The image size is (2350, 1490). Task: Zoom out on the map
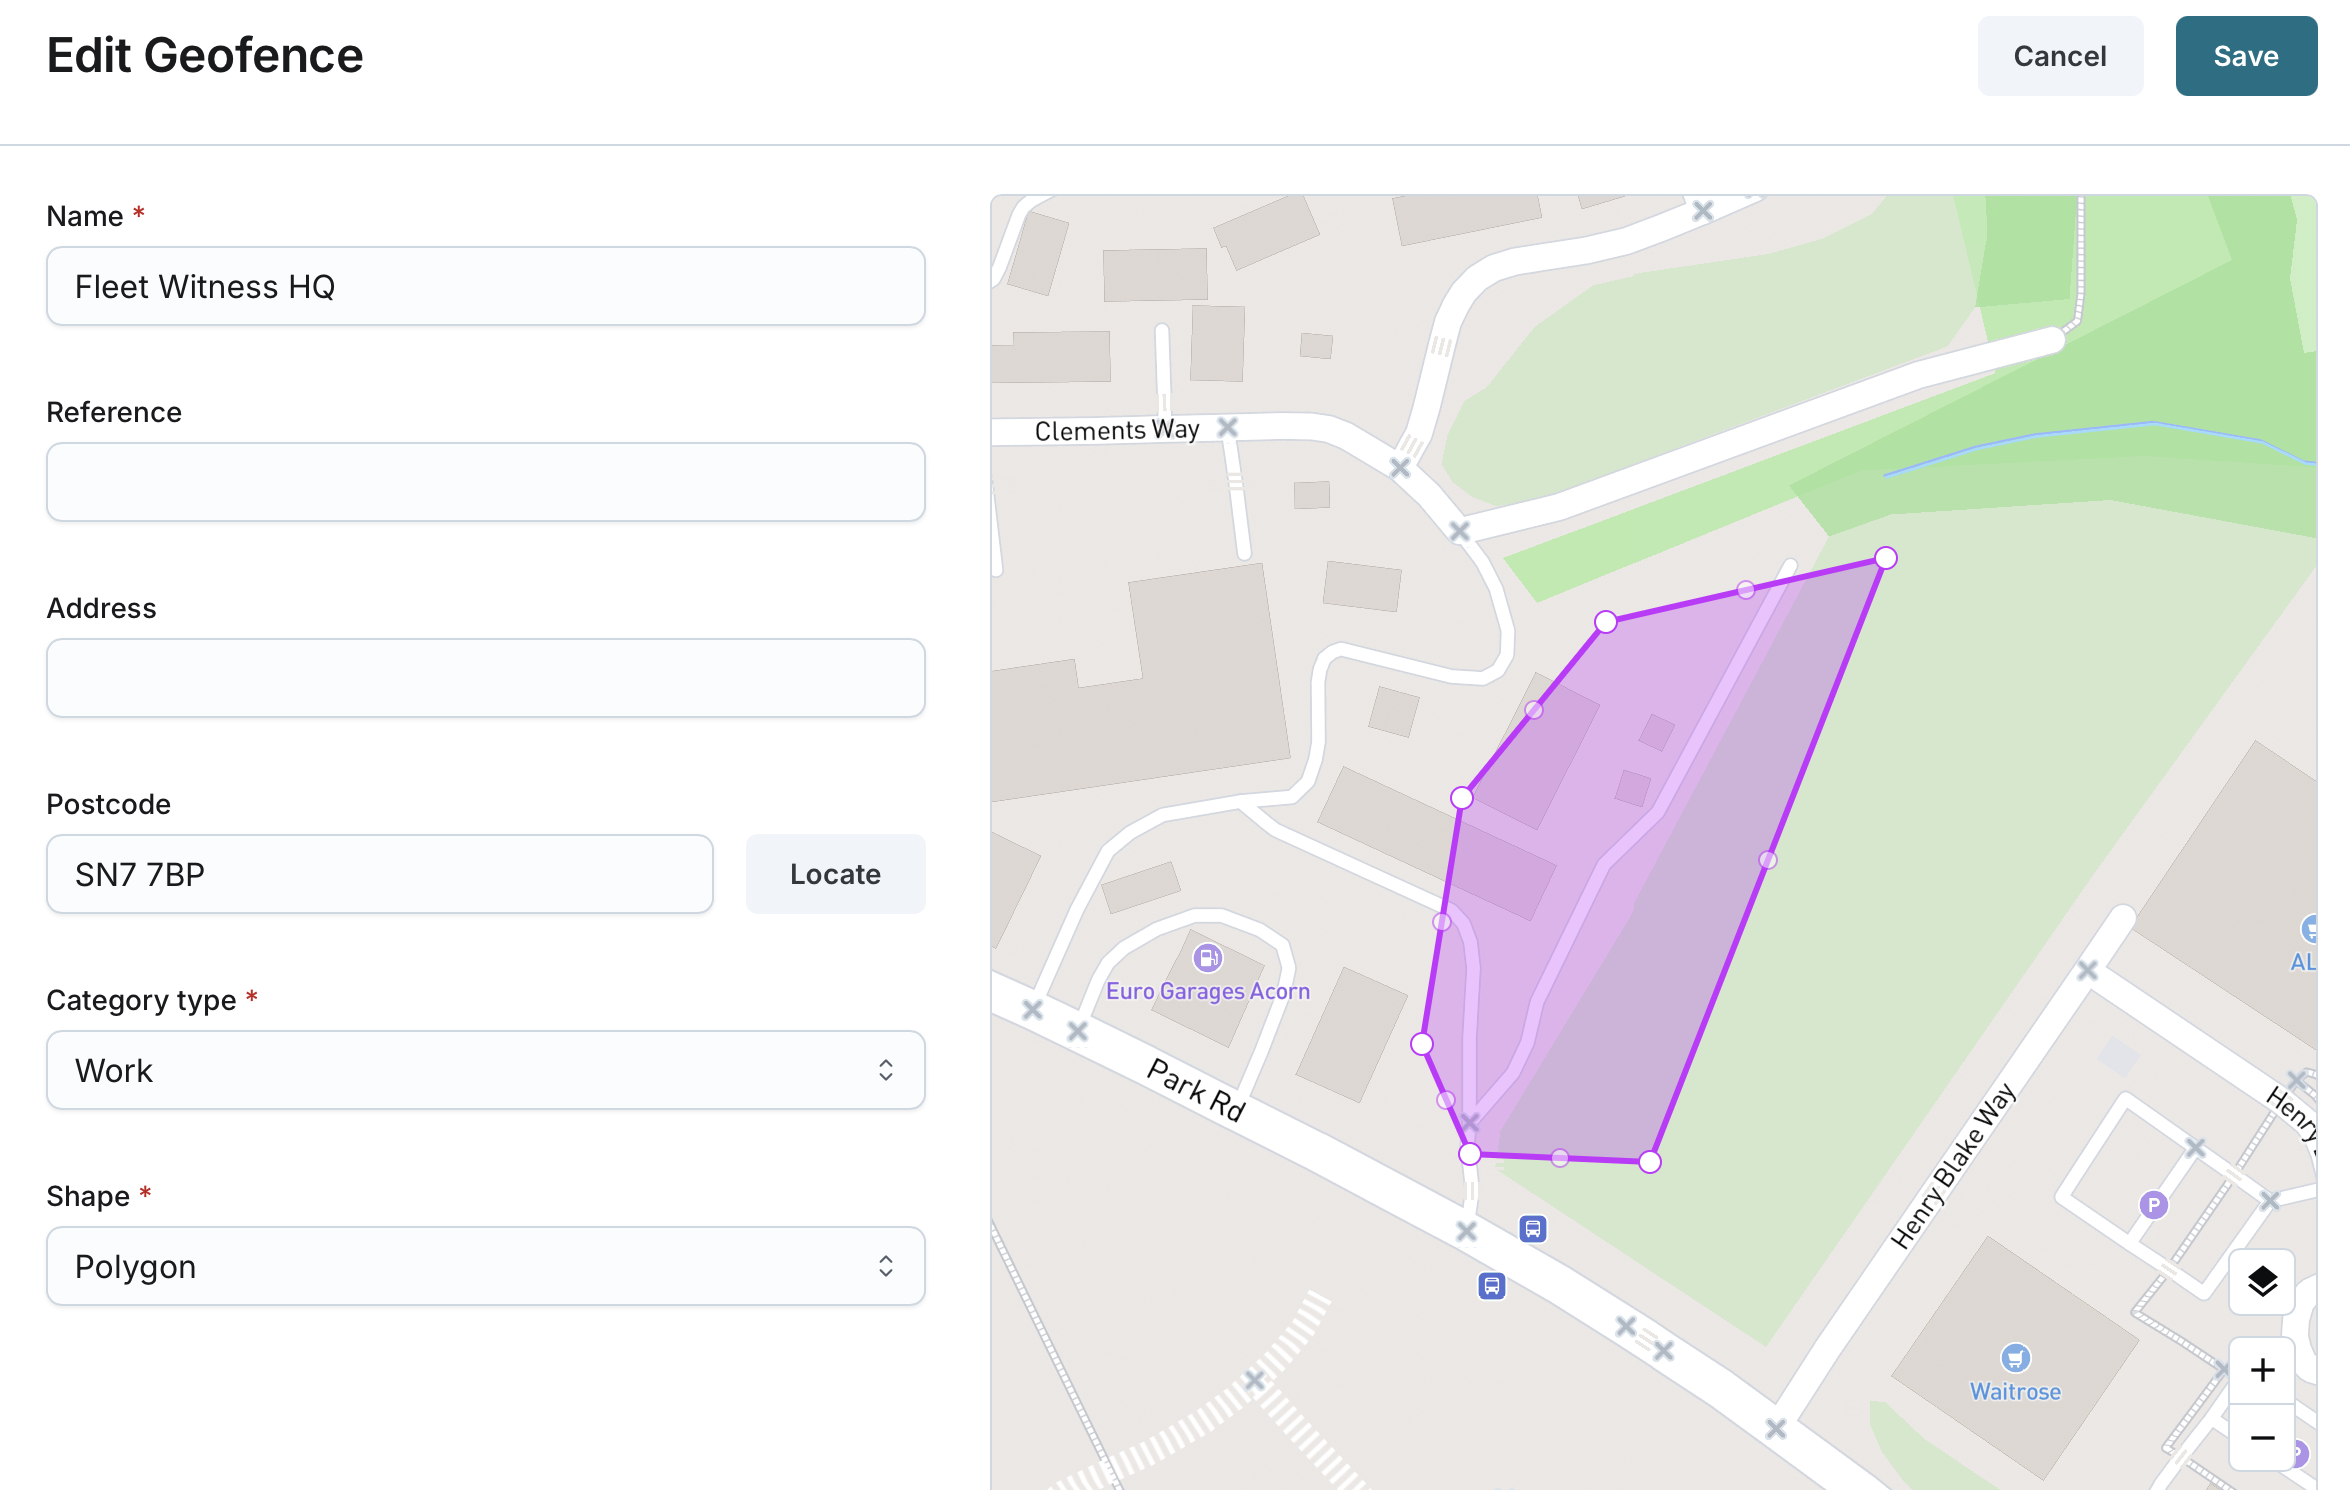coord(2262,1438)
